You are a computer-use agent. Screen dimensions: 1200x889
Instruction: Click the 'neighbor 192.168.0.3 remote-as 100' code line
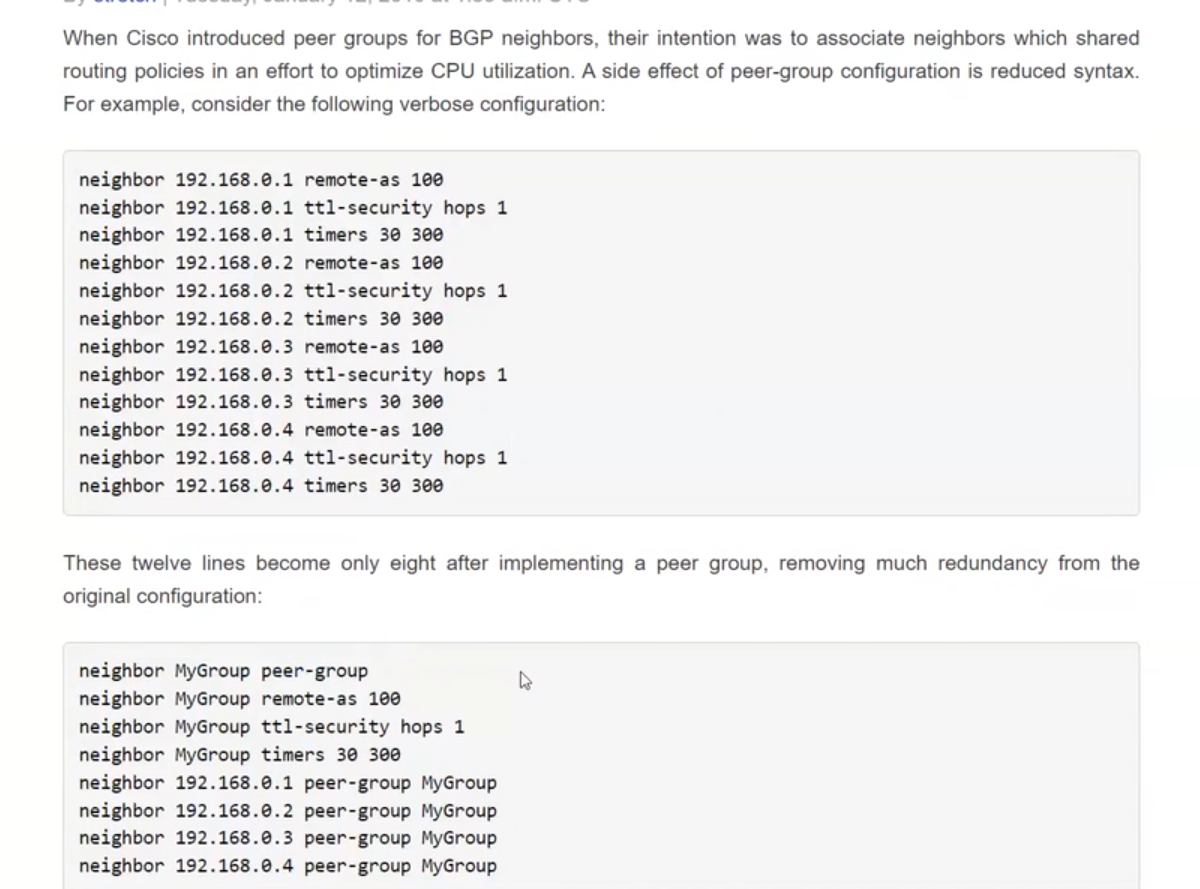click(x=260, y=347)
